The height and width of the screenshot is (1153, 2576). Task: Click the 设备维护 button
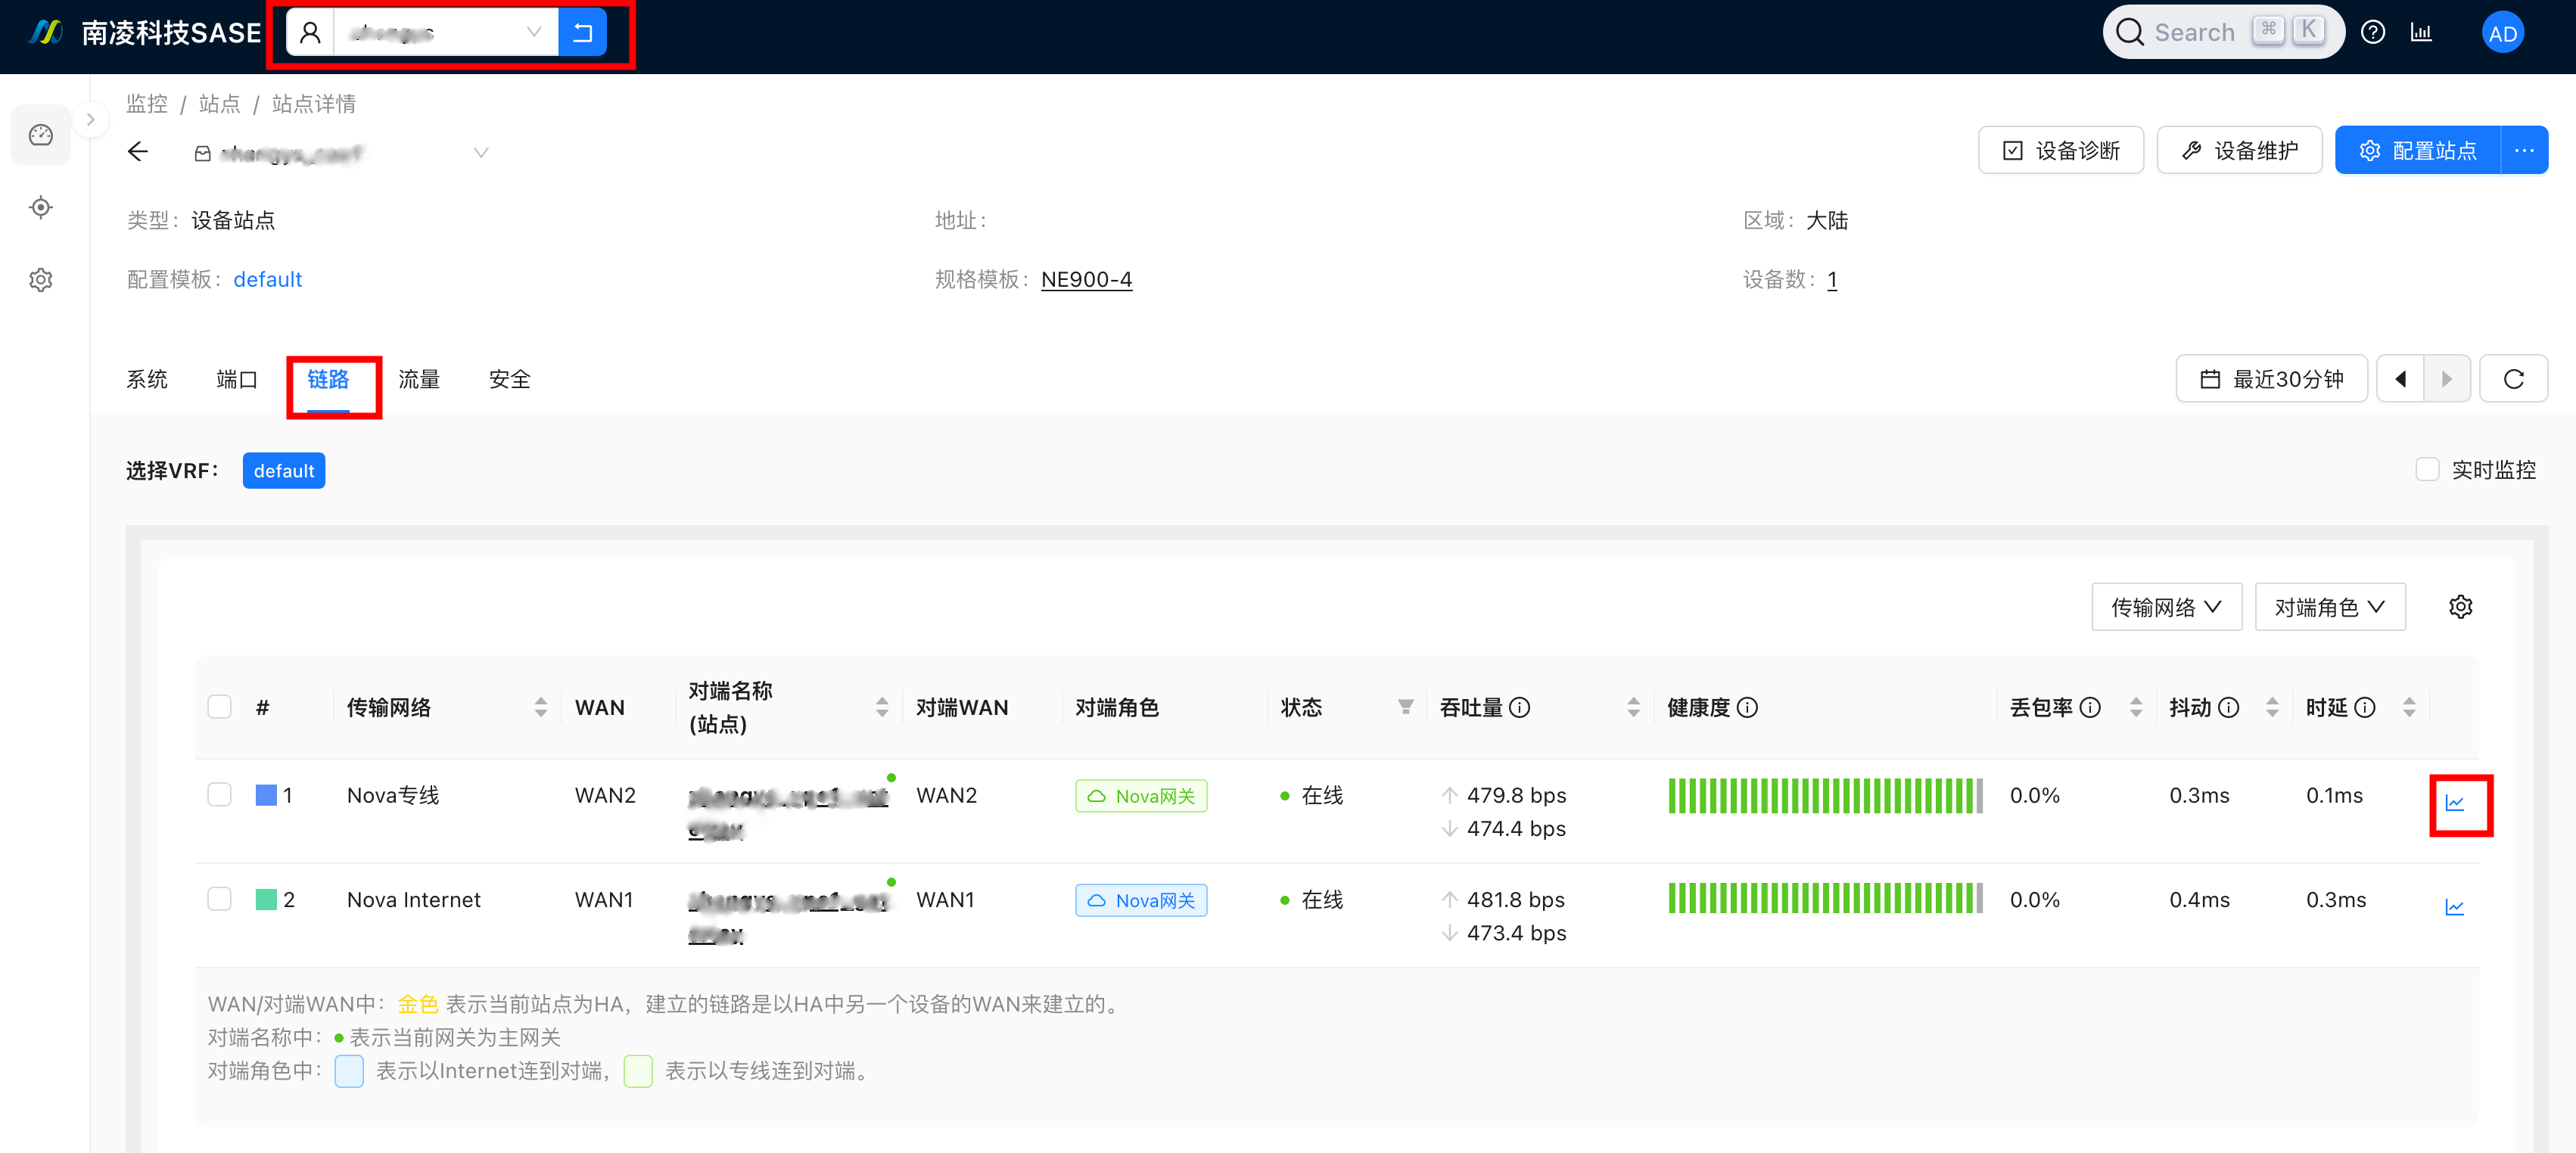[x=2239, y=151]
